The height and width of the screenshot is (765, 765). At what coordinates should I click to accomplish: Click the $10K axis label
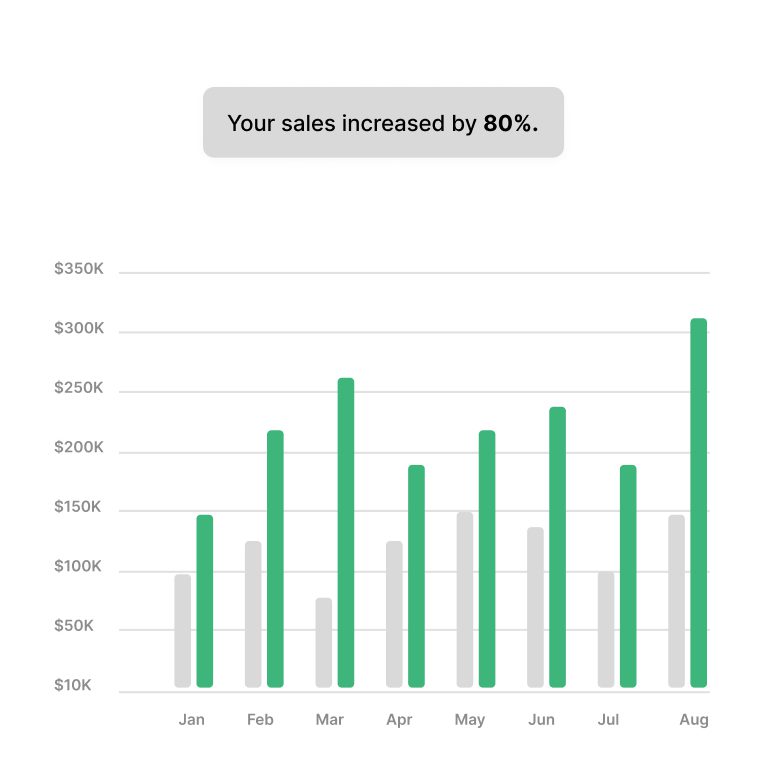coord(73,686)
